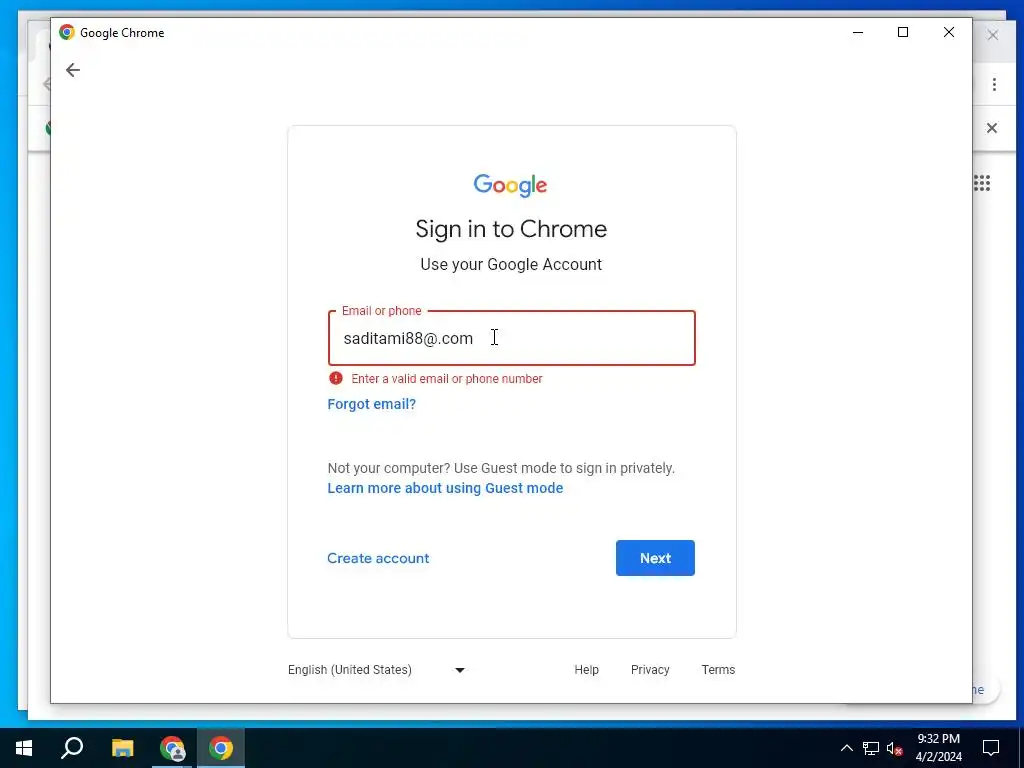Open the Forgot email? link

click(372, 404)
